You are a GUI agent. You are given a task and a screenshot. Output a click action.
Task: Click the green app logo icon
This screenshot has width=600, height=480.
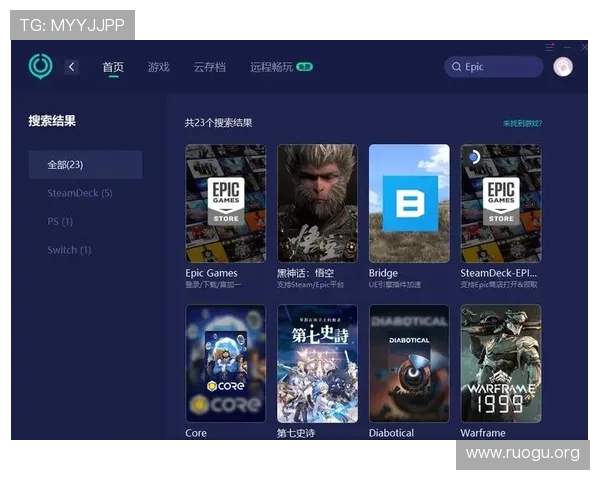(40, 67)
